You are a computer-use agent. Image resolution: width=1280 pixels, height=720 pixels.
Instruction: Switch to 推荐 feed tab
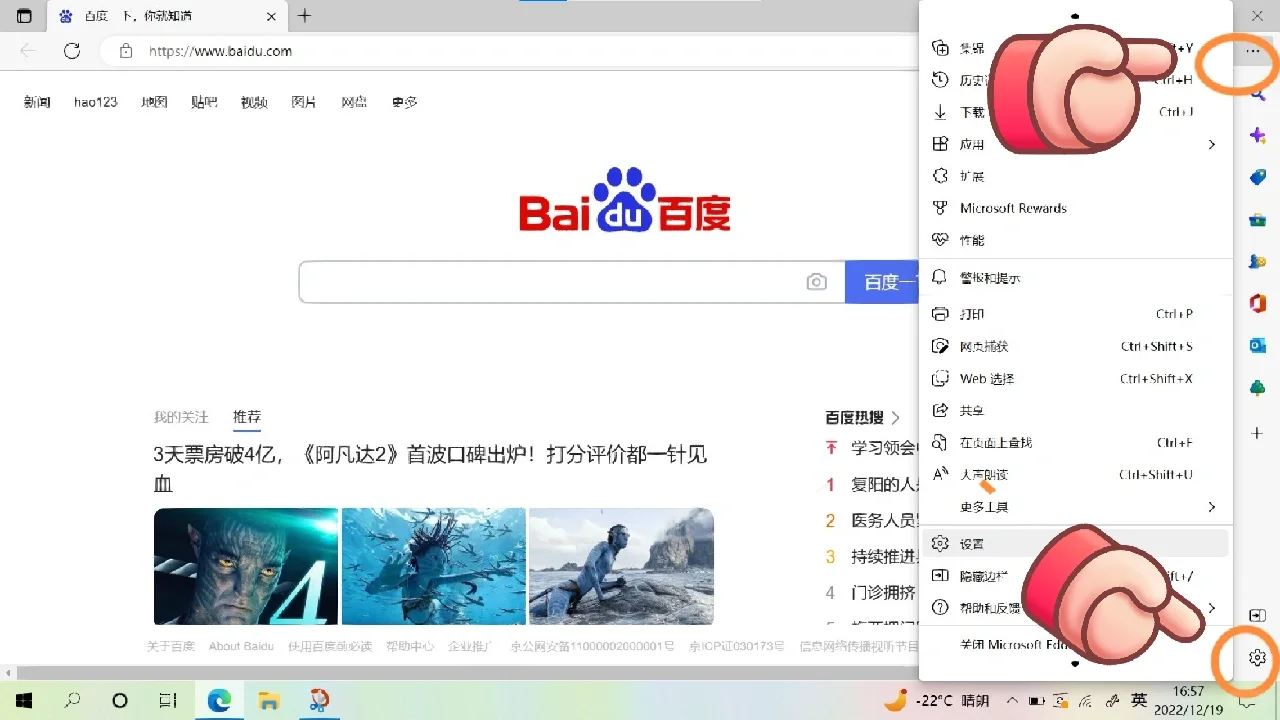pos(247,417)
